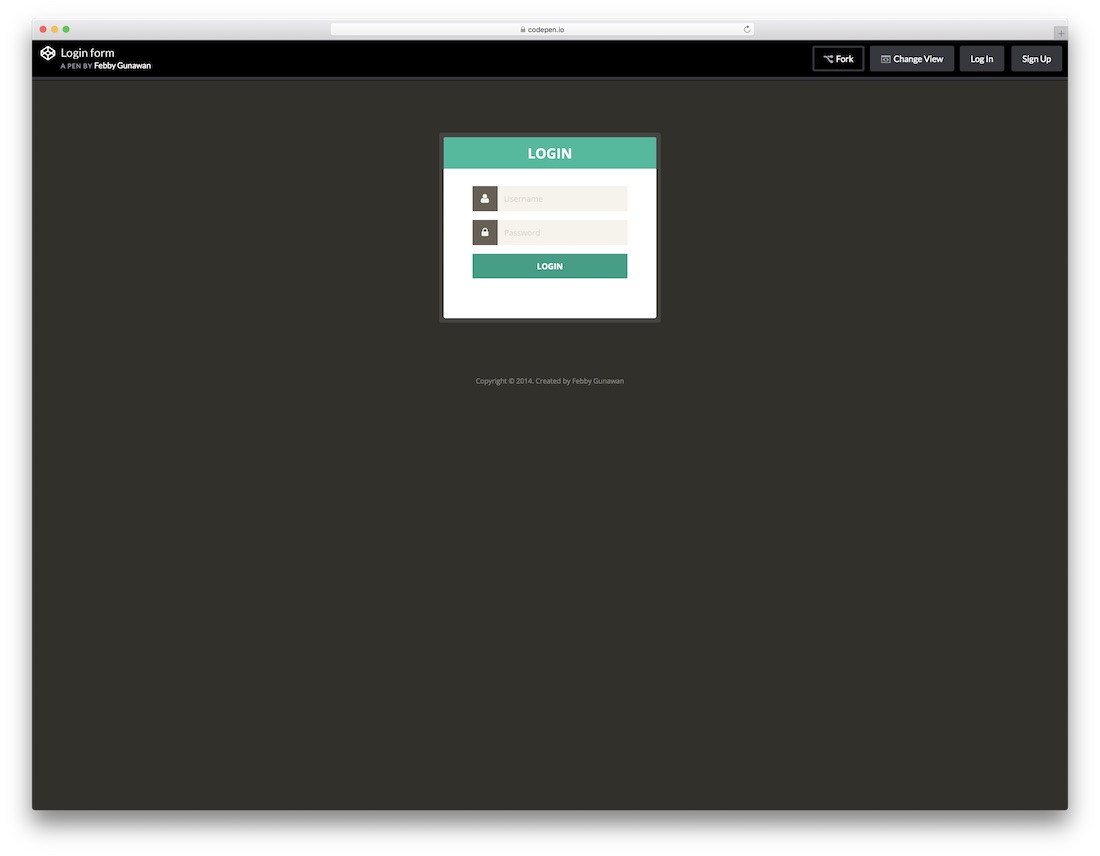The image size is (1100, 856).
Task: Focus the Password input field
Action: pyautogui.click(x=562, y=232)
